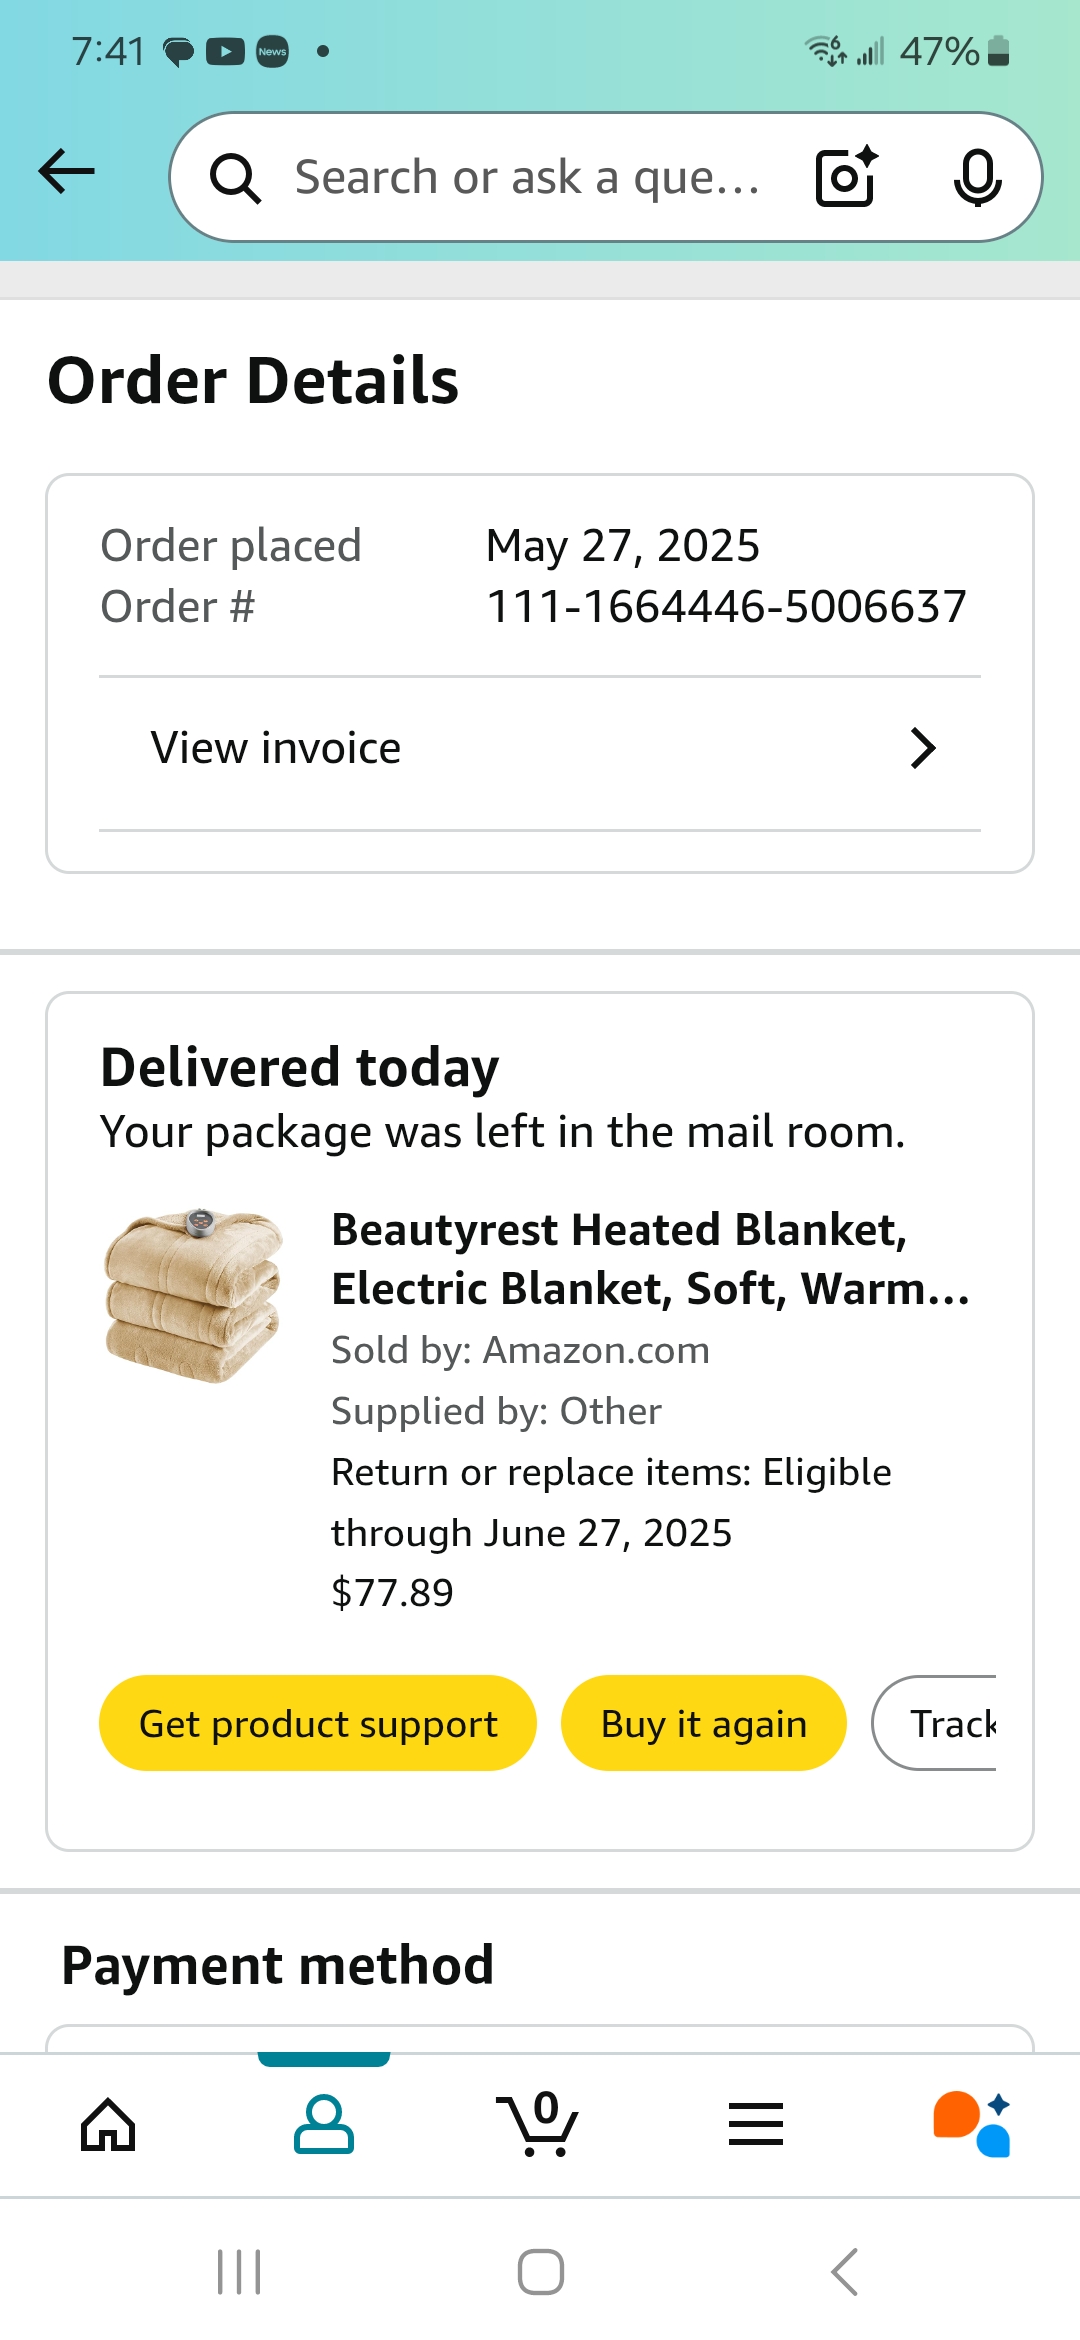Tap the back arrow icon
The width and height of the screenshot is (1080, 2340).
pyautogui.click(x=67, y=172)
